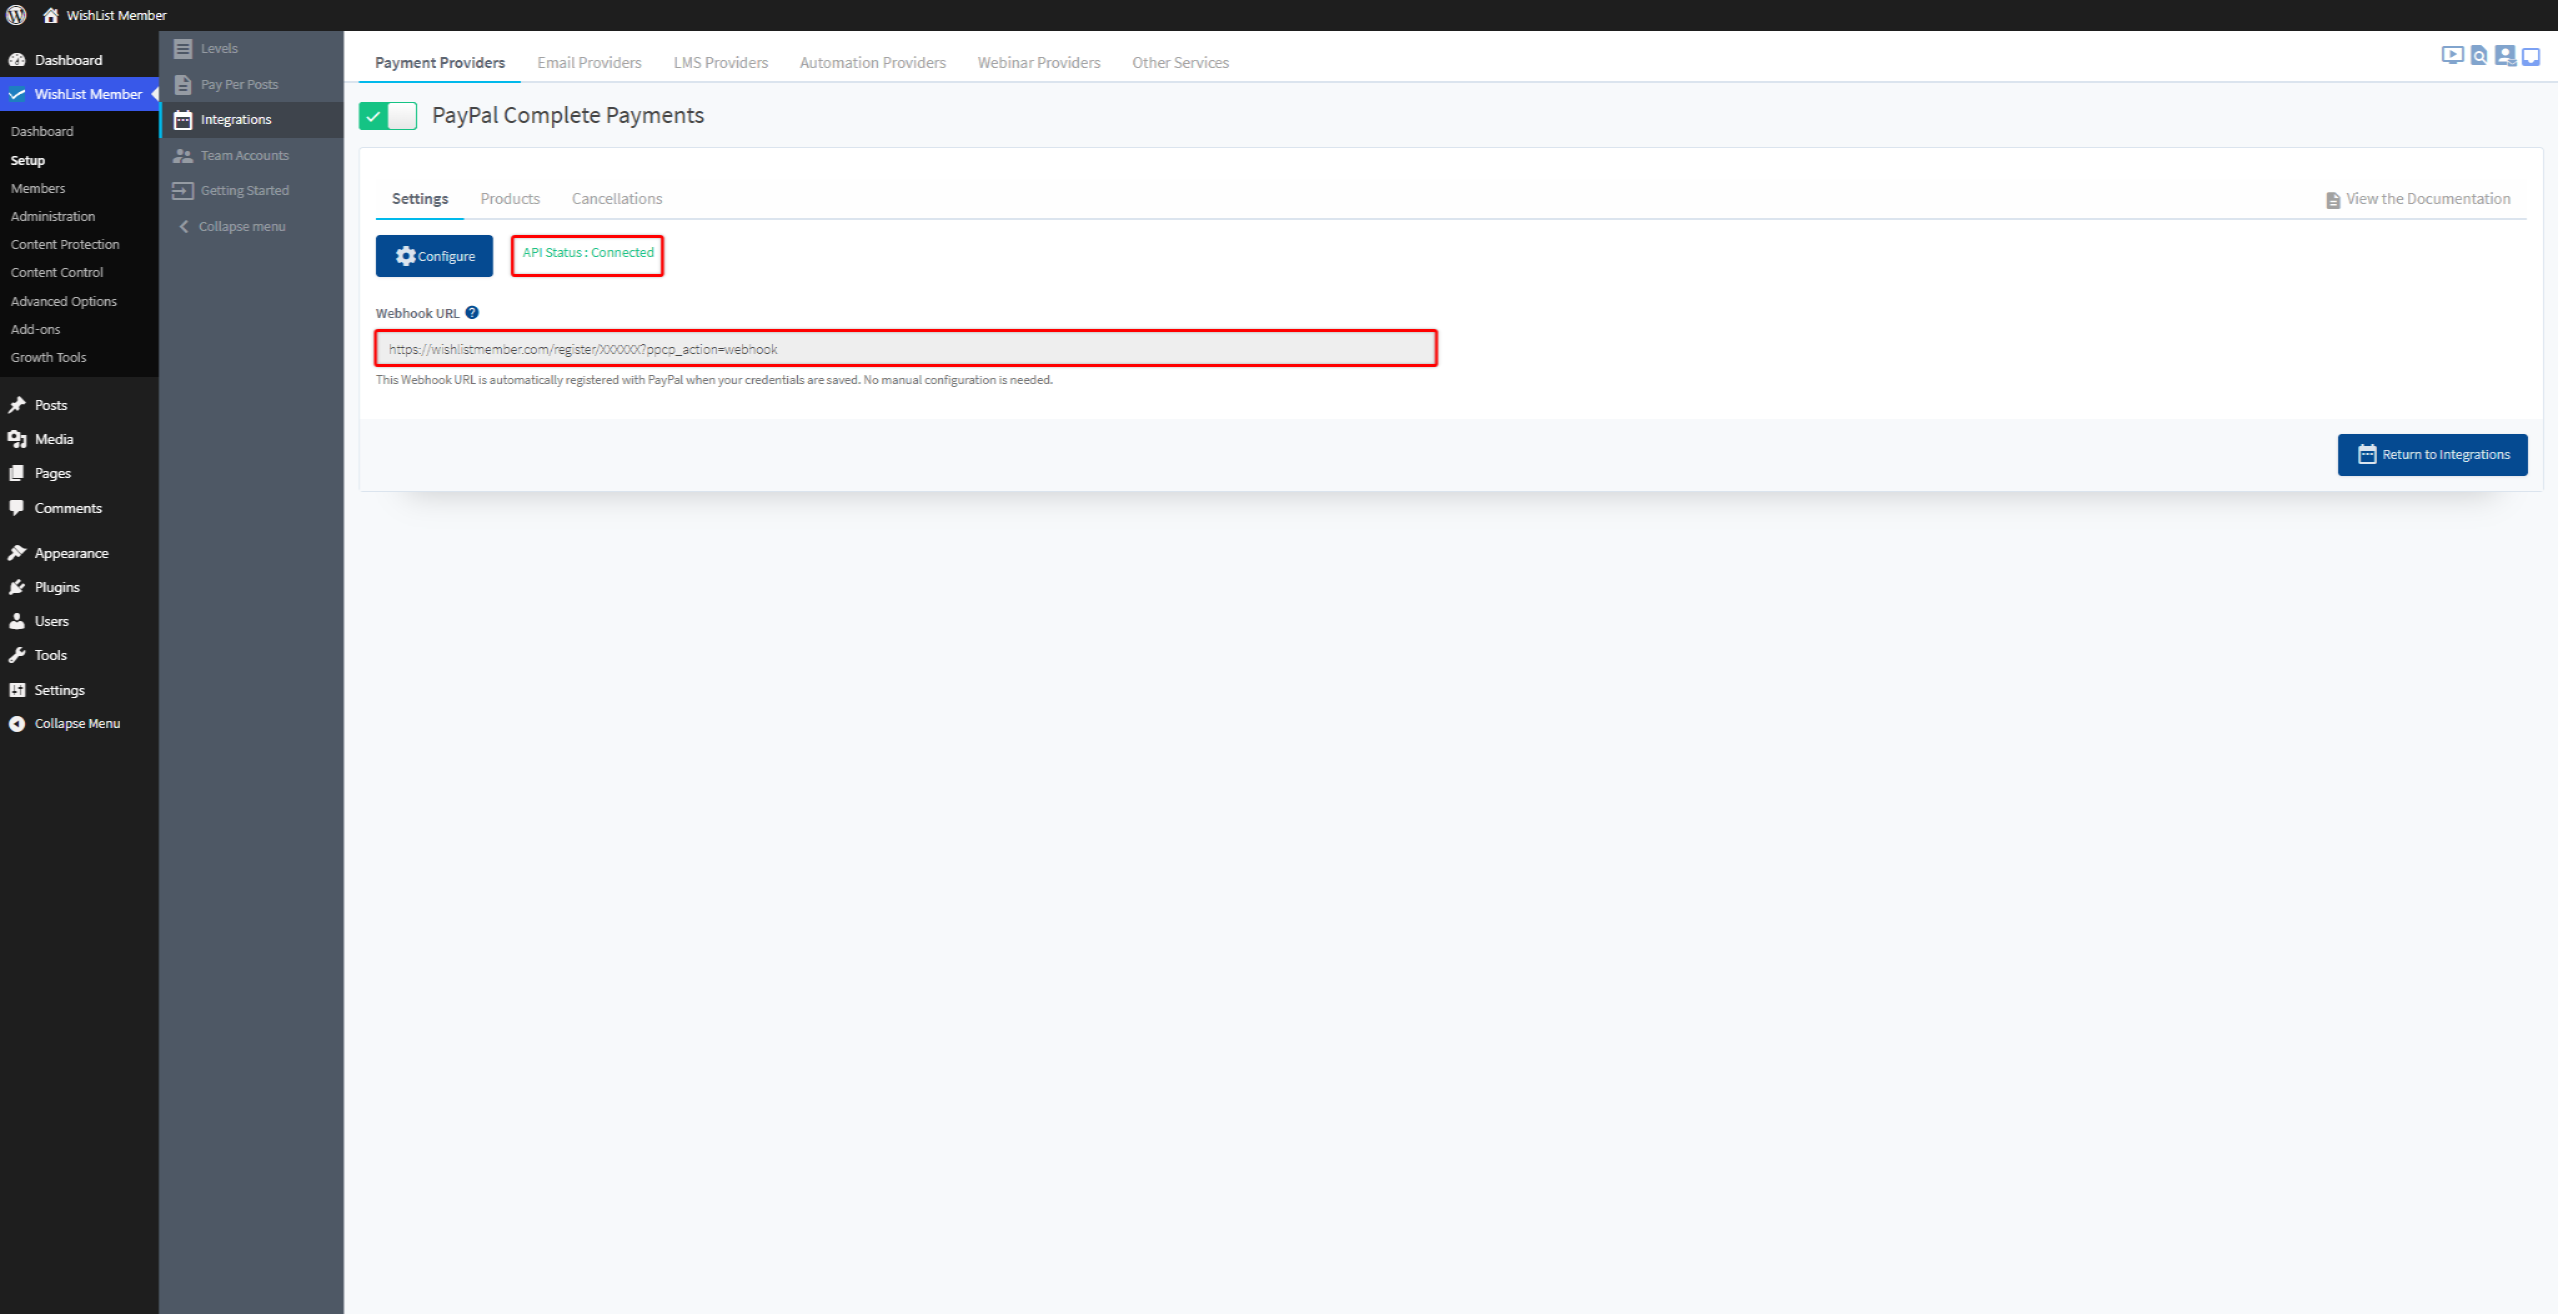Click the document search icon
Image resolution: width=2558 pixels, height=1314 pixels.
coord(2479,56)
